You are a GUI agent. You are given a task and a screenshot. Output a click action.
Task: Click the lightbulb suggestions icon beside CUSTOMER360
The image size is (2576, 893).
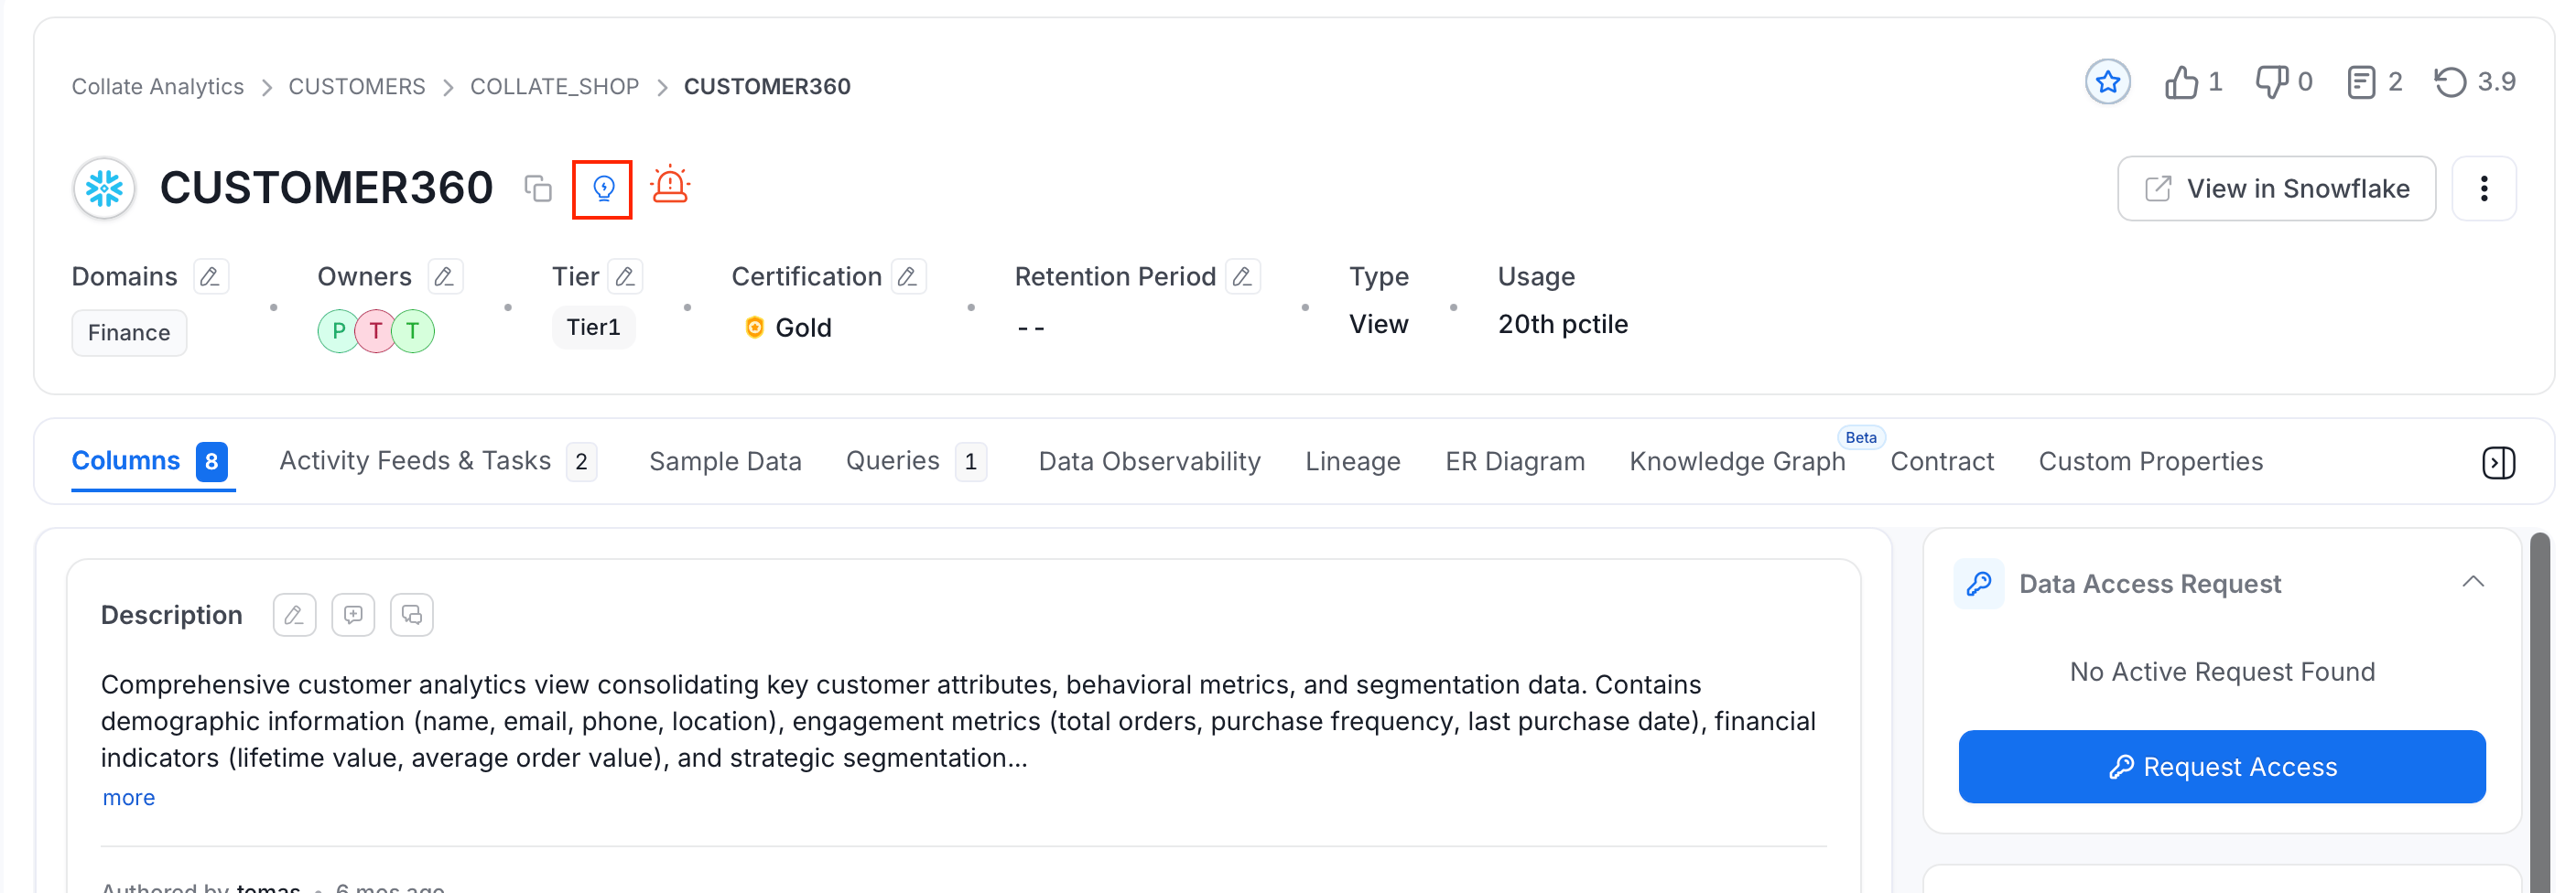[603, 188]
